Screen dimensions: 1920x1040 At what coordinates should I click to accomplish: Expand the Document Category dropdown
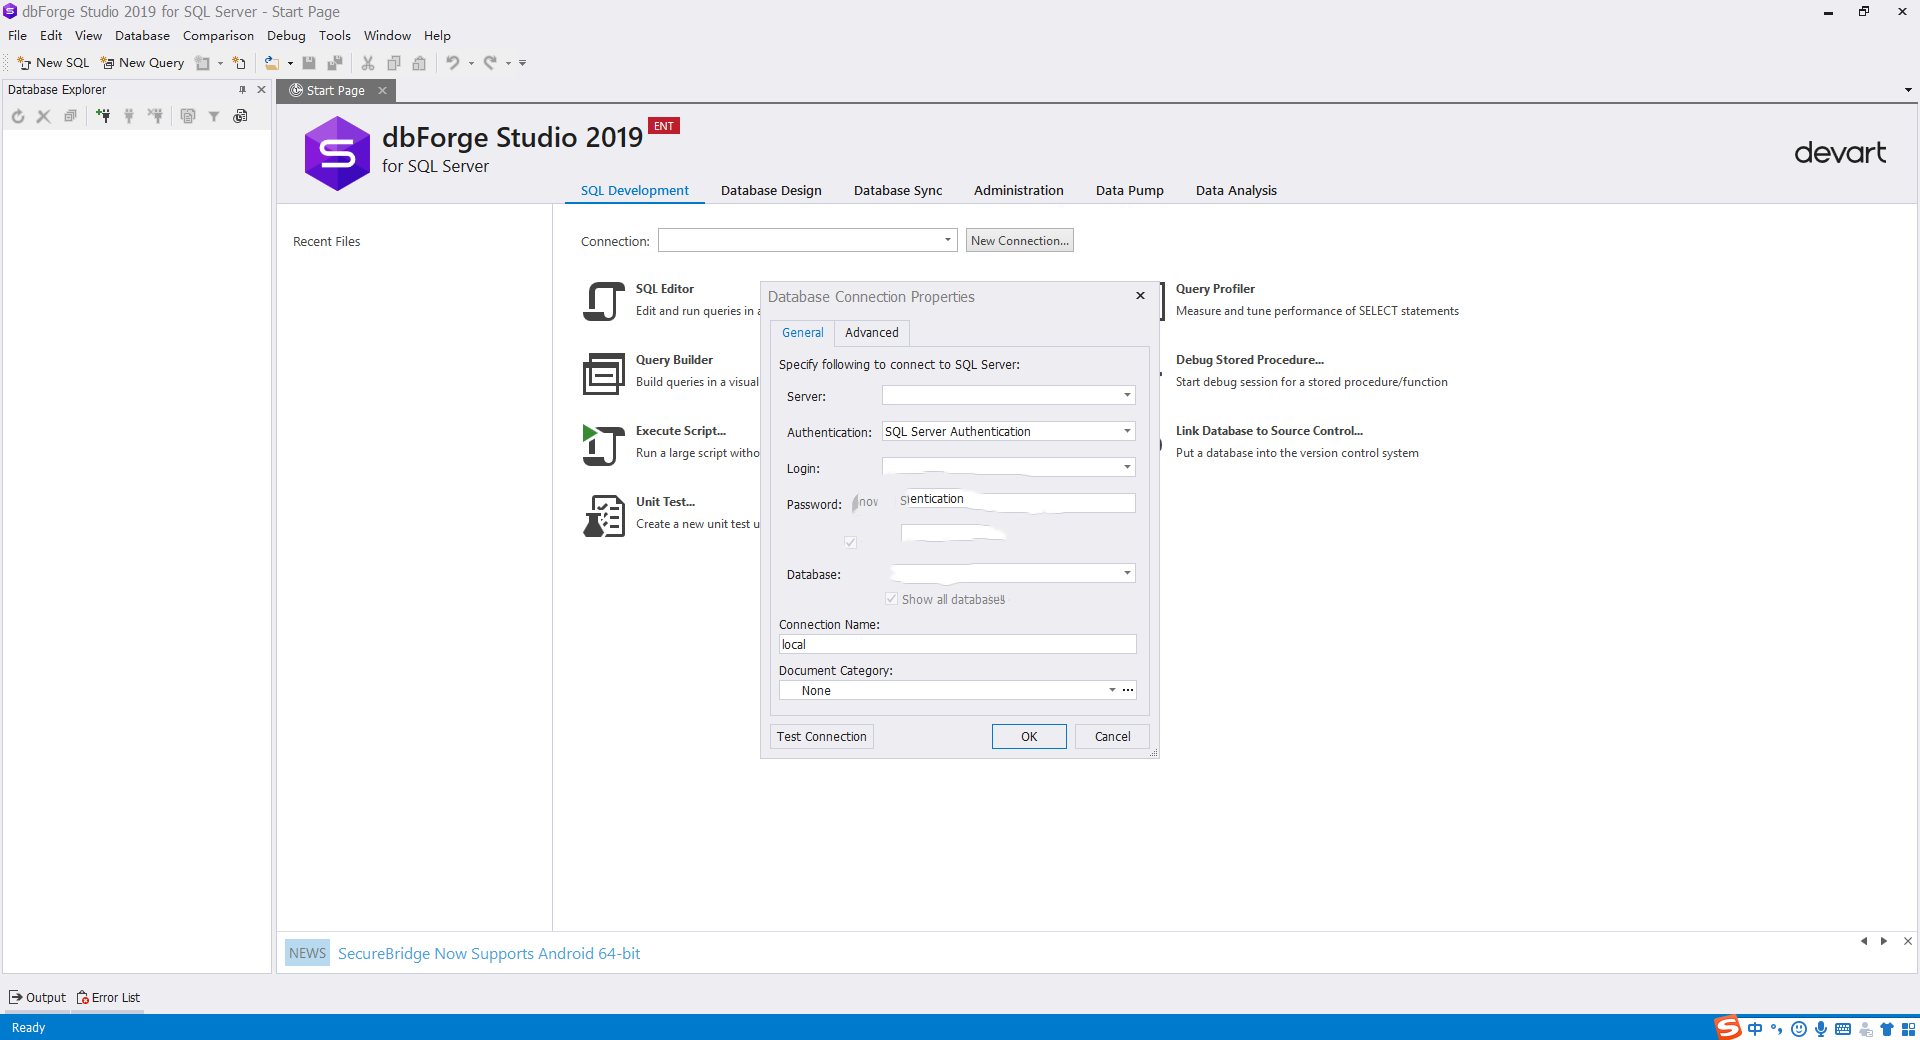point(1112,690)
